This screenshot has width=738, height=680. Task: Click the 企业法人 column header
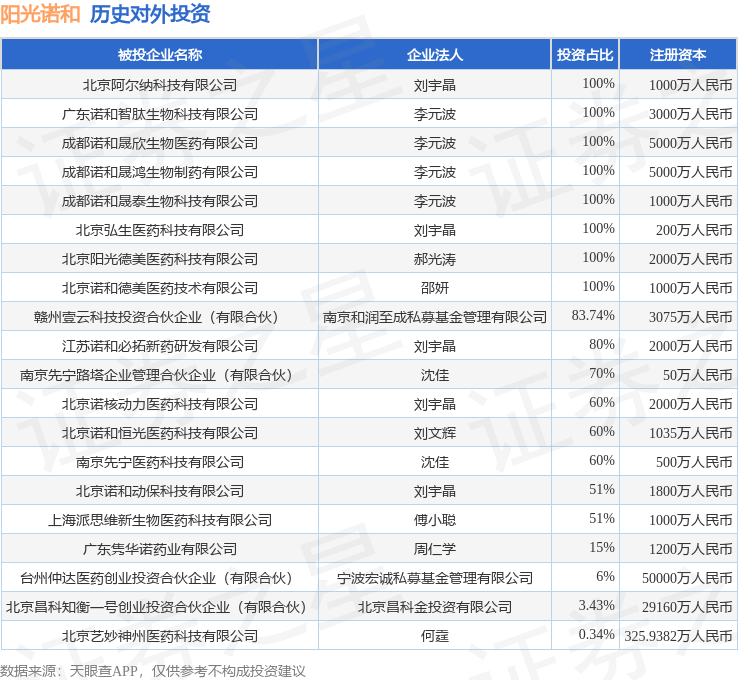pos(434,55)
